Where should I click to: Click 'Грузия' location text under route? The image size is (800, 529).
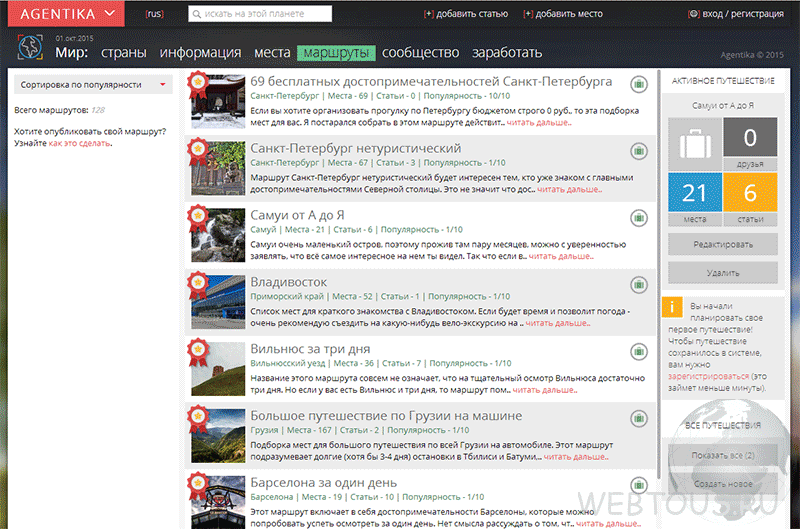coord(264,430)
